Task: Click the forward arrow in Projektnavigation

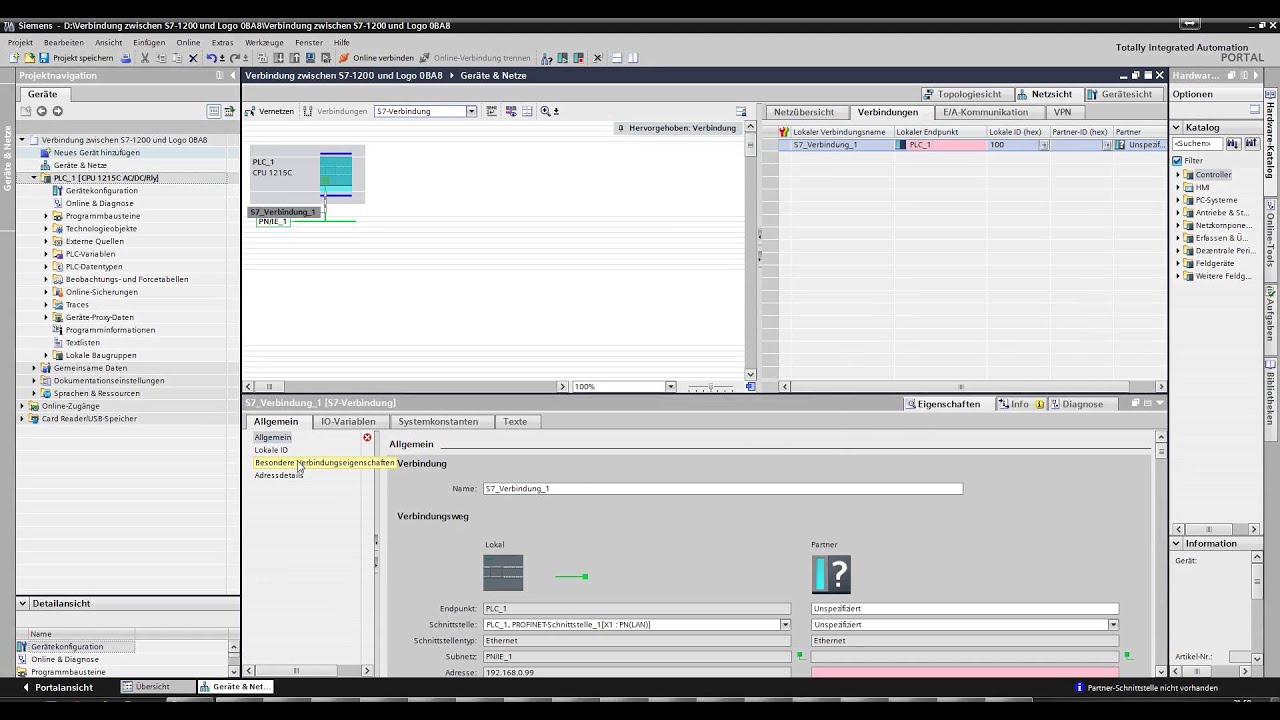Action: (x=57, y=111)
